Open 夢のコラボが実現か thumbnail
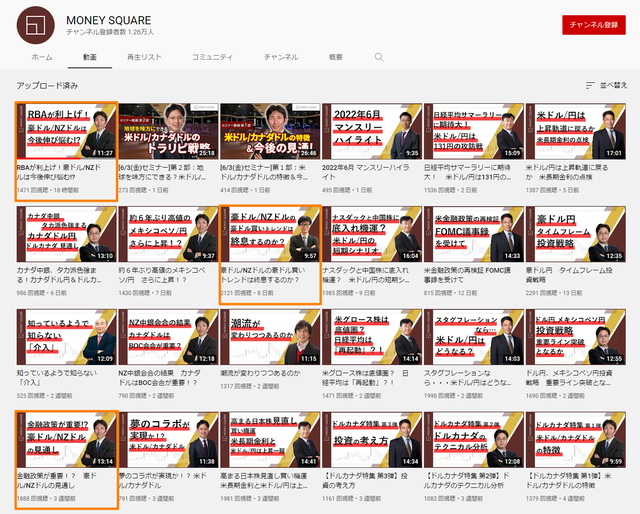The height and width of the screenshot is (514, 640). click(169, 440)
